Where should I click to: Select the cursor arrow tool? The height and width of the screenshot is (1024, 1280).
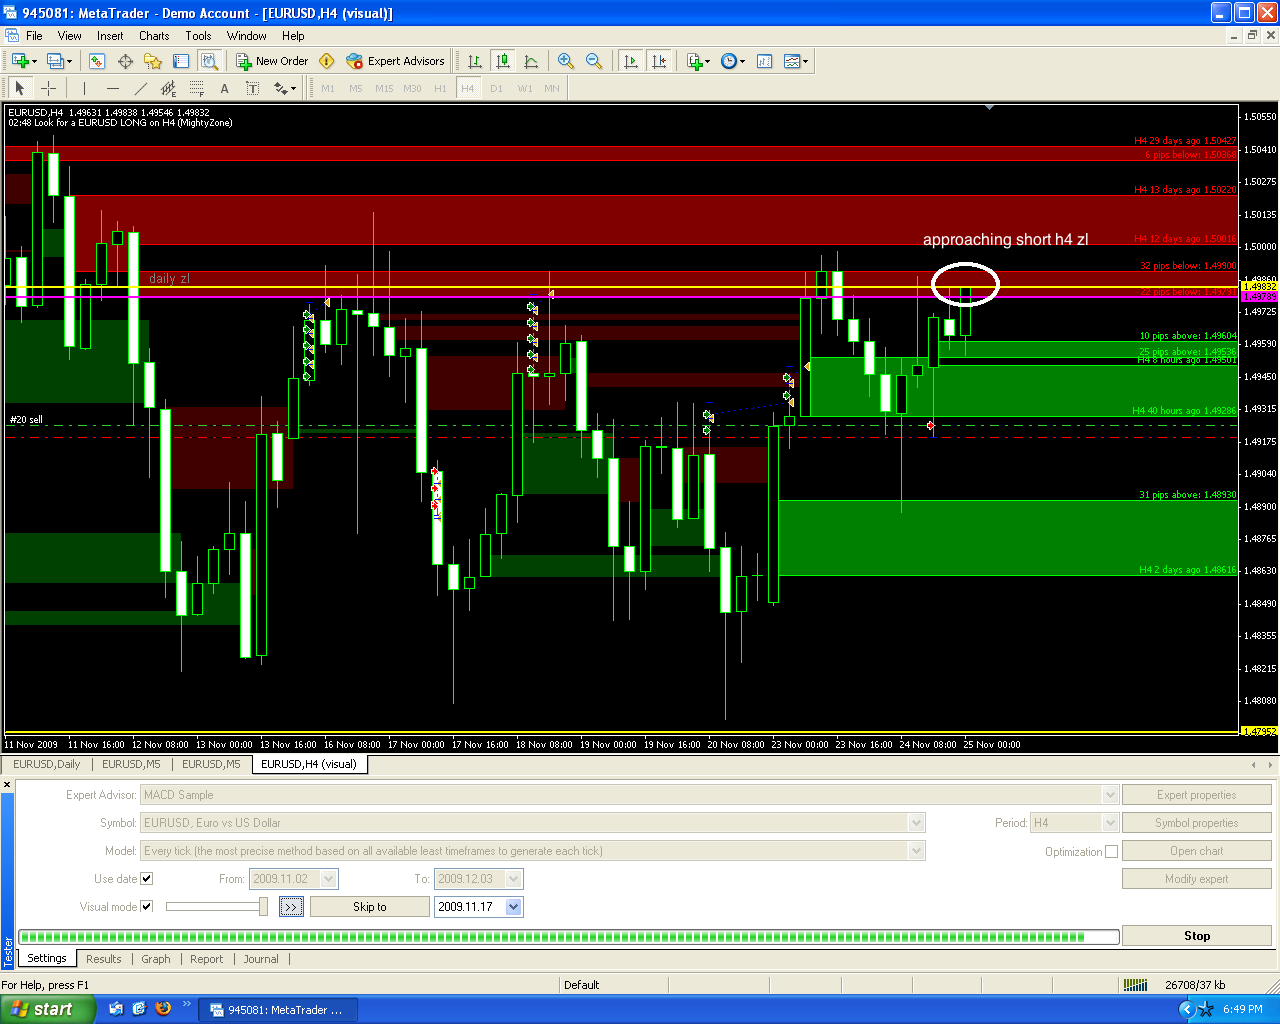(20, 88)
